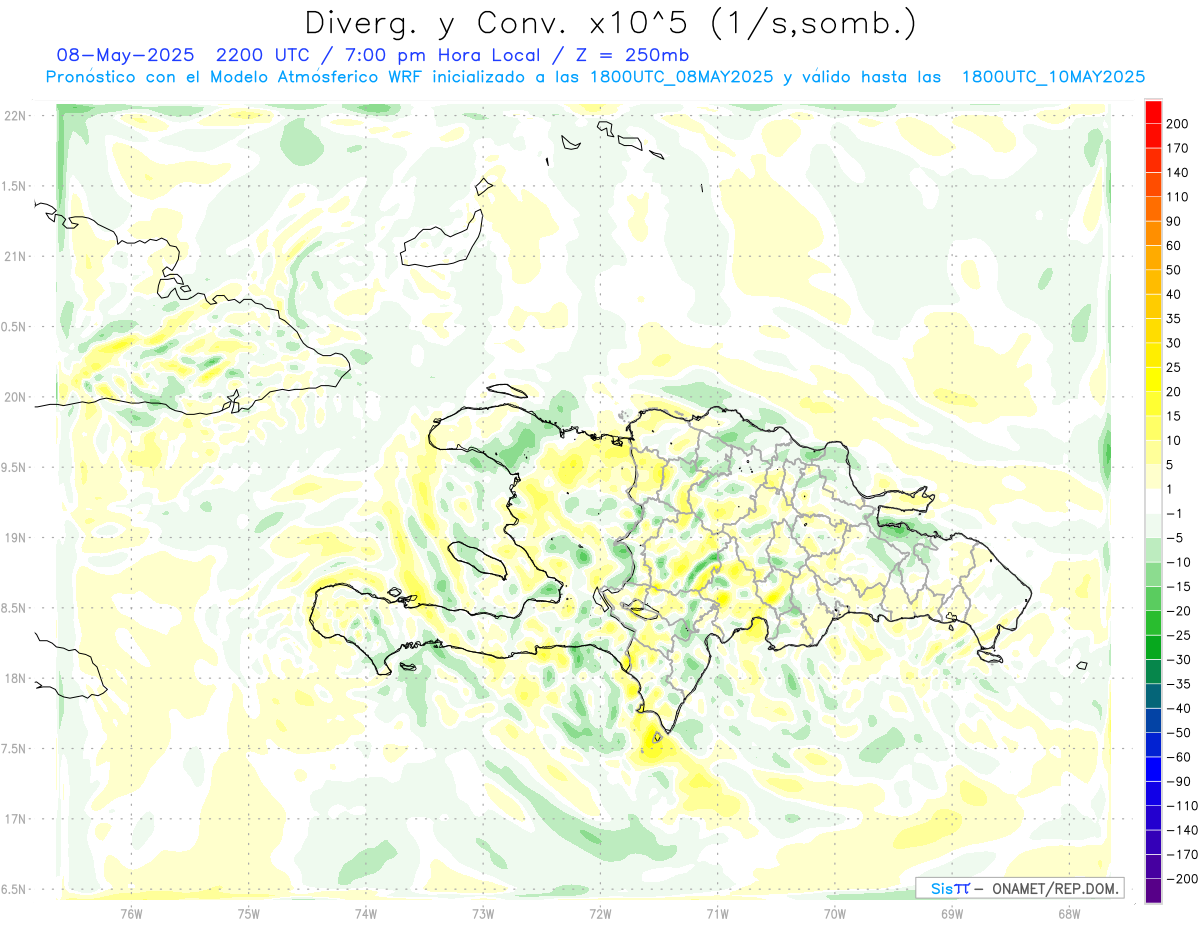Screen dimensions: 1200x927
Task: Click the "10" color bar label
Action: click(x=1174, y=441)
